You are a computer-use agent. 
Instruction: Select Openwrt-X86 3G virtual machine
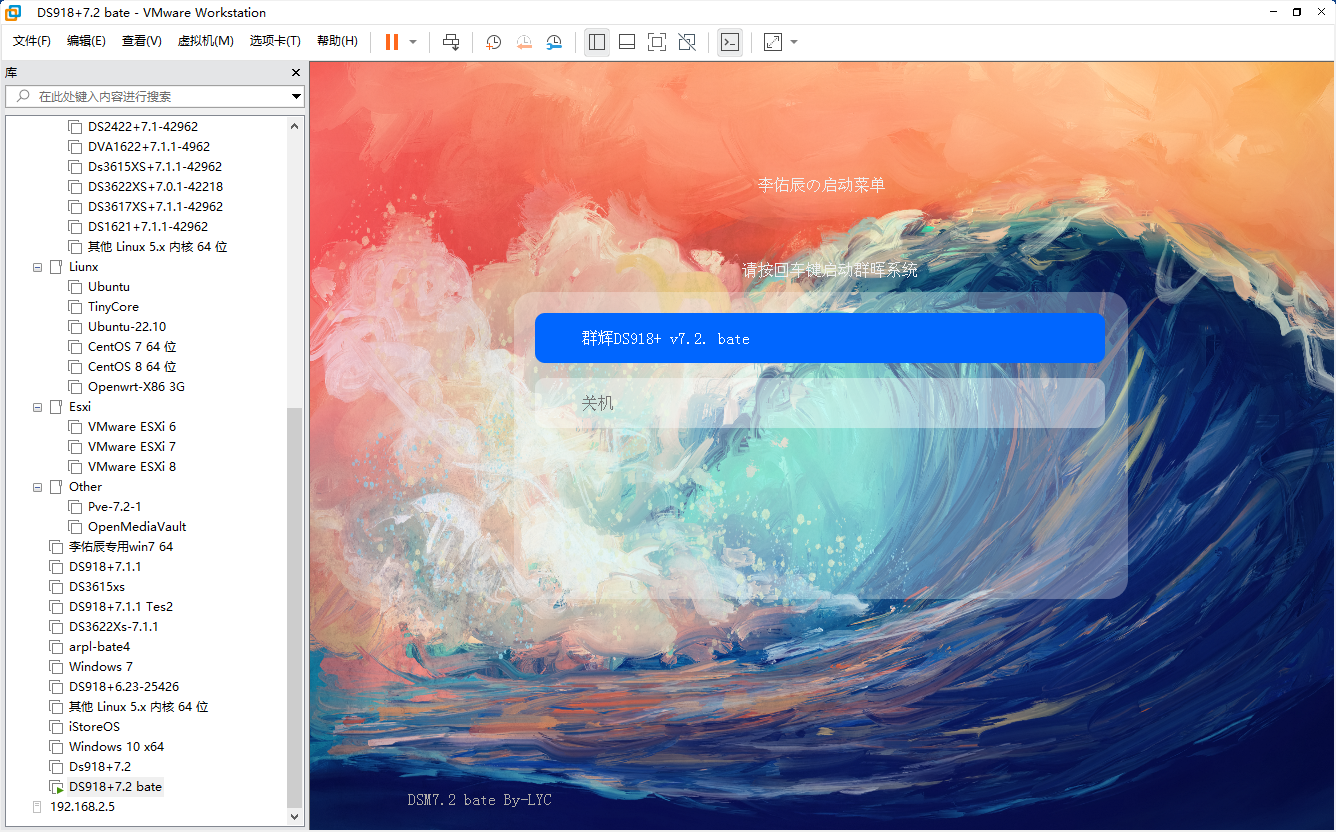136,387
